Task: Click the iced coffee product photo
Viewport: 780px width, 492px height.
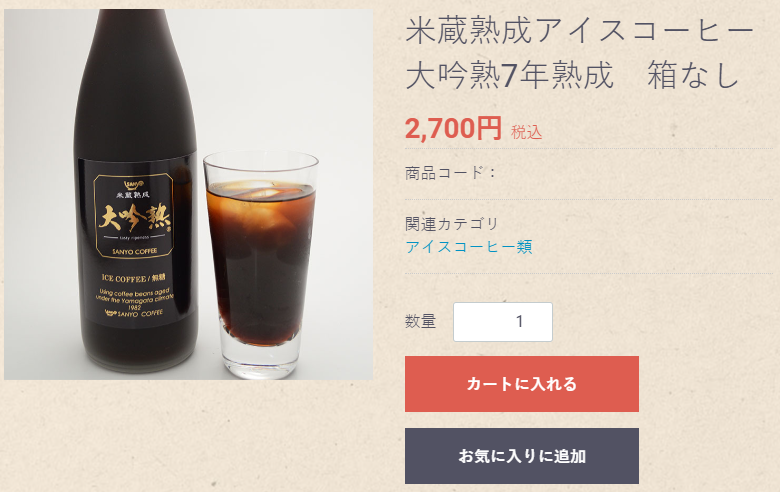Action: click(189, 194)
